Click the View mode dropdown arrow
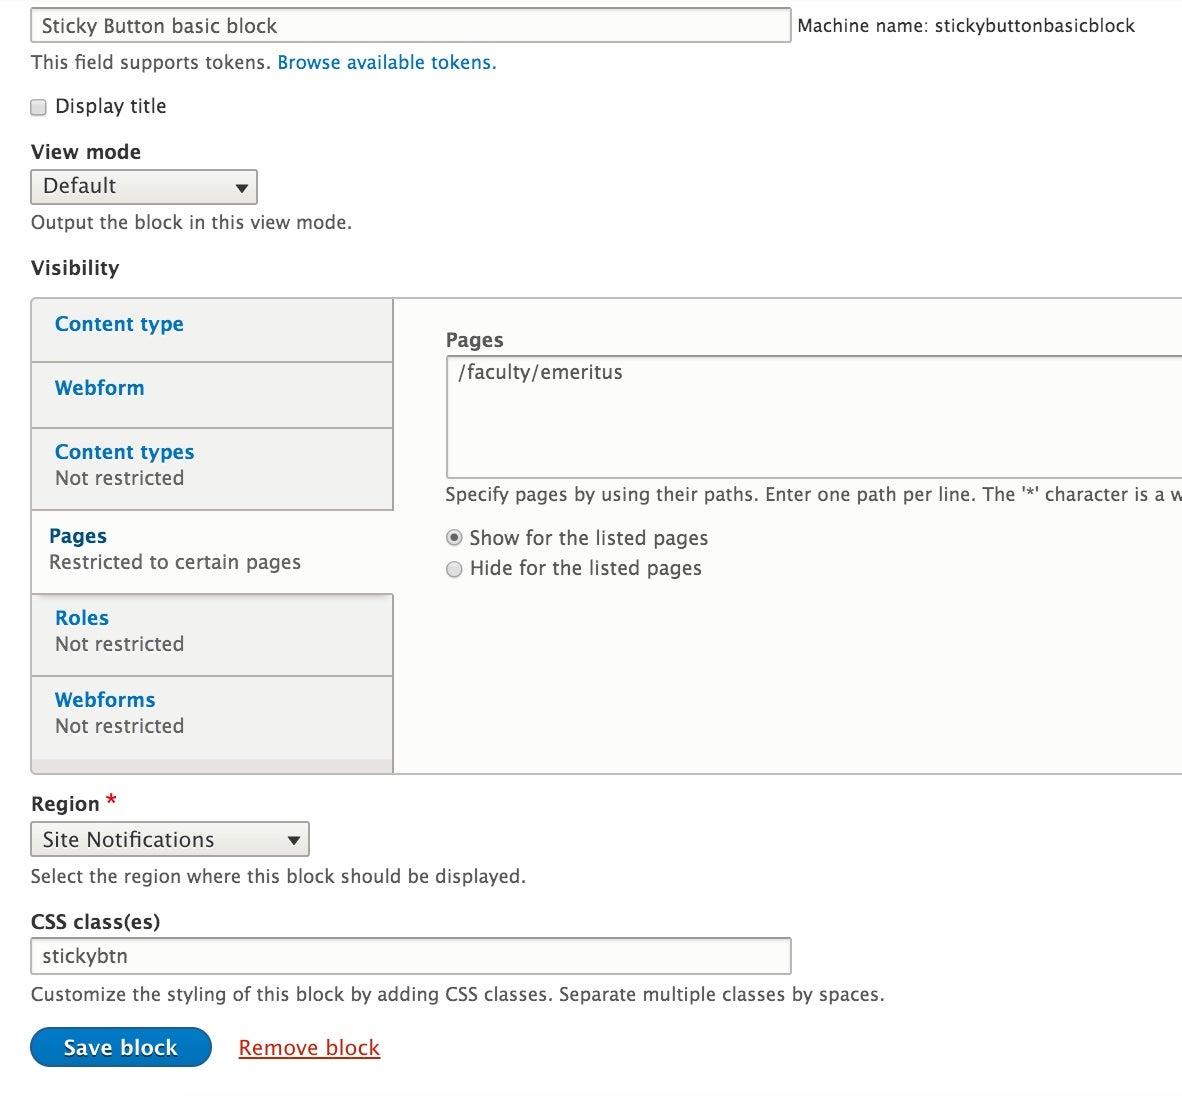 (x=241, y=186)
